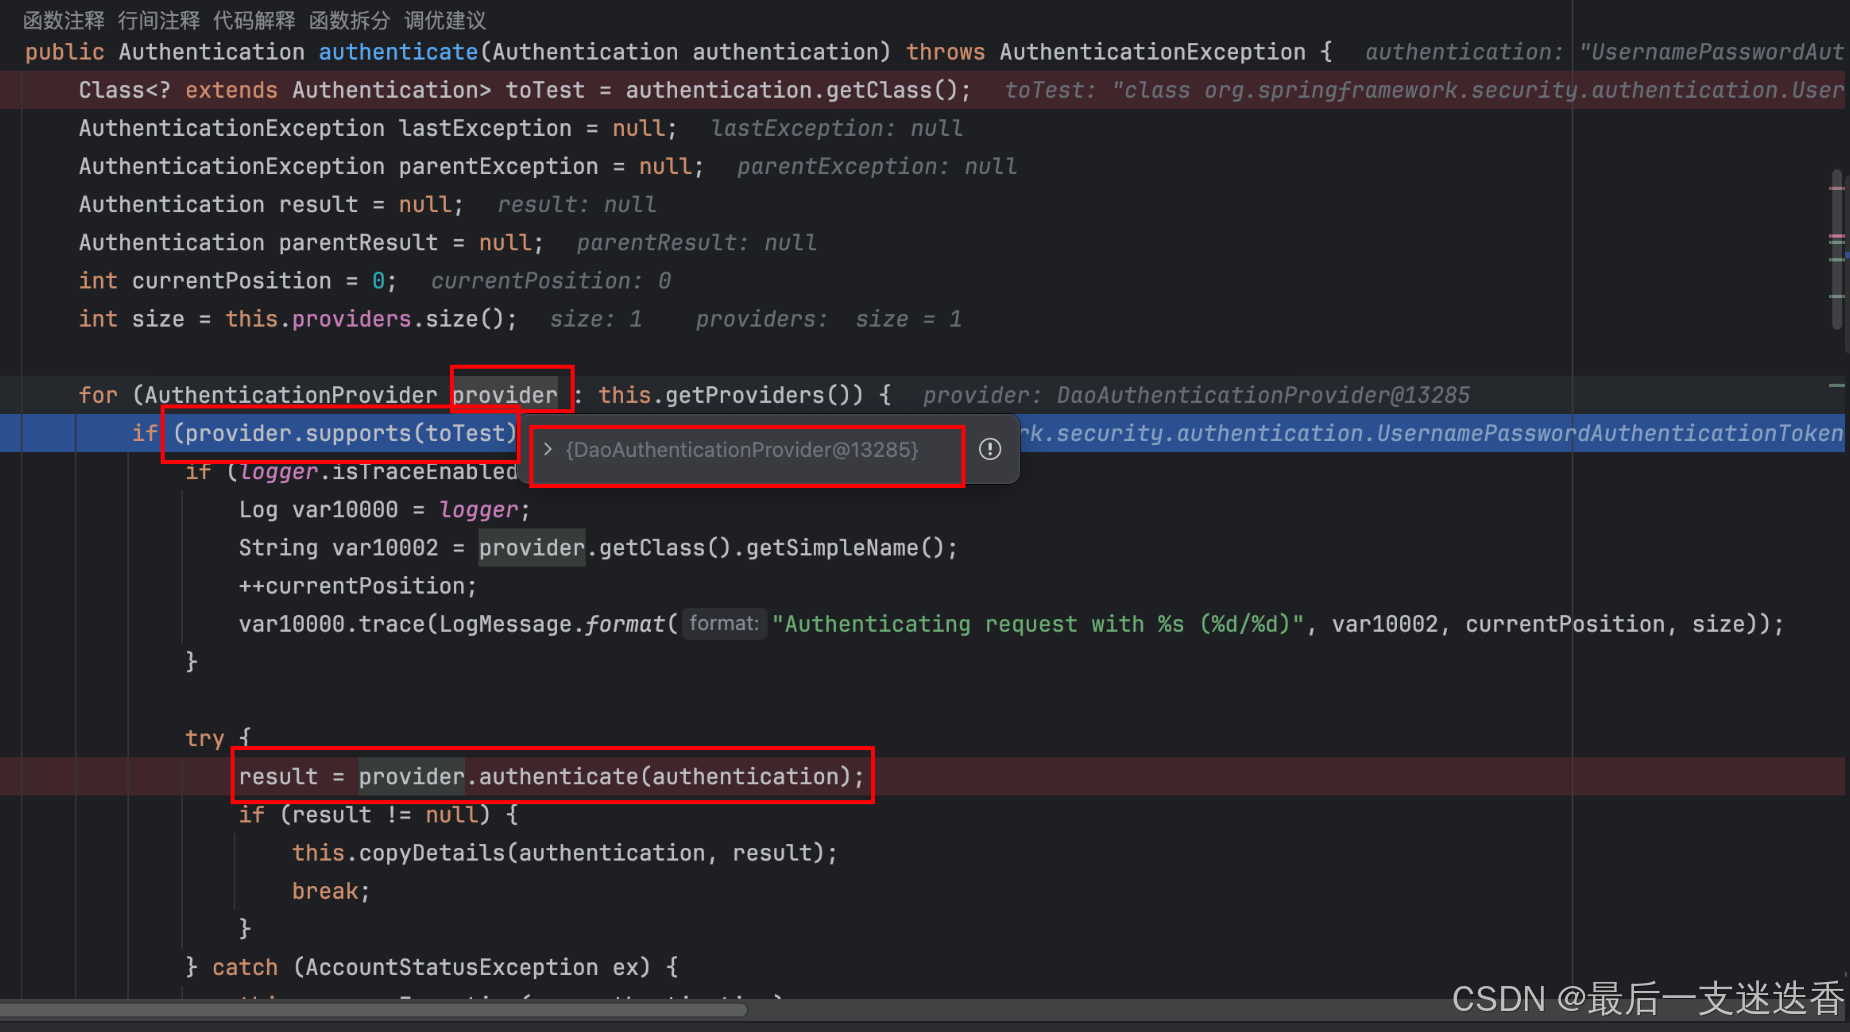The image size is (1850, 1032).
Task: Click 'if (result != null)' condition
Action: 365,815
